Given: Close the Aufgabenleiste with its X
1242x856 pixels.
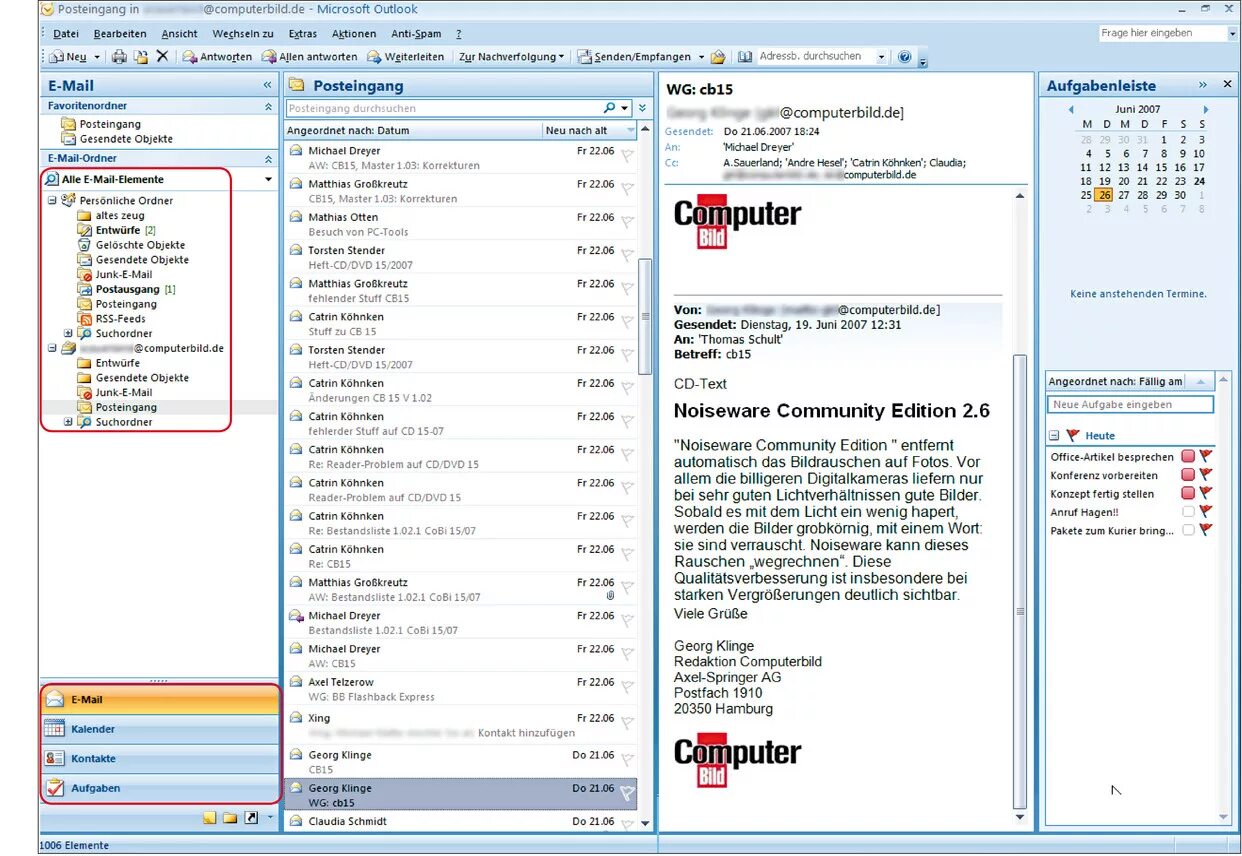Looking at the screenshot, I should 1227,85.
